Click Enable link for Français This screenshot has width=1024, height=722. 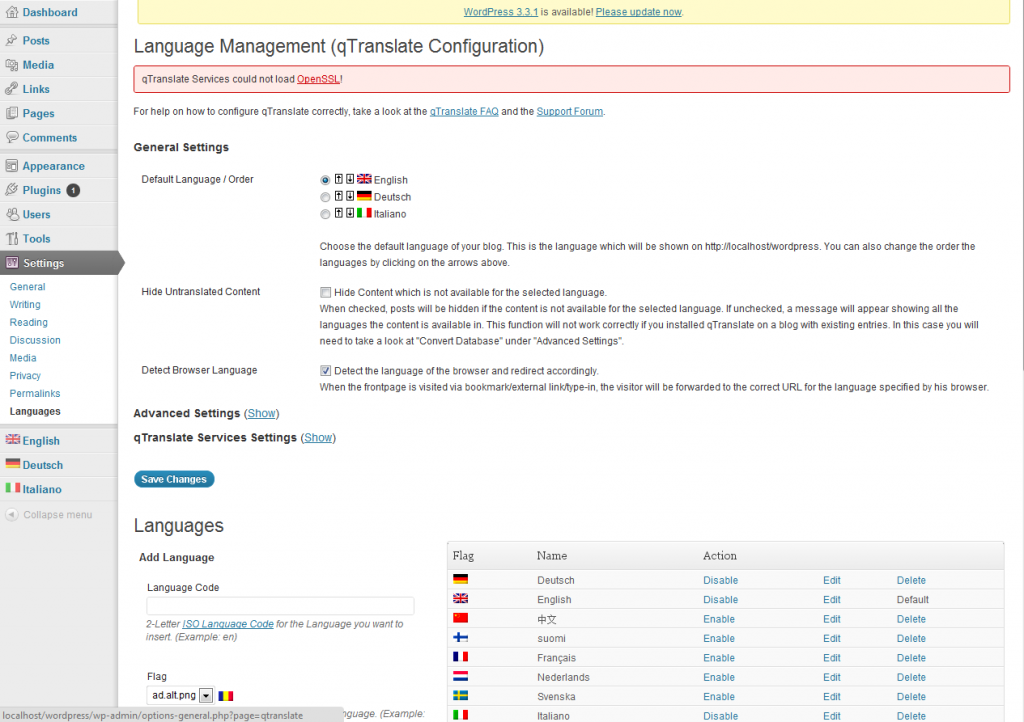718,658
